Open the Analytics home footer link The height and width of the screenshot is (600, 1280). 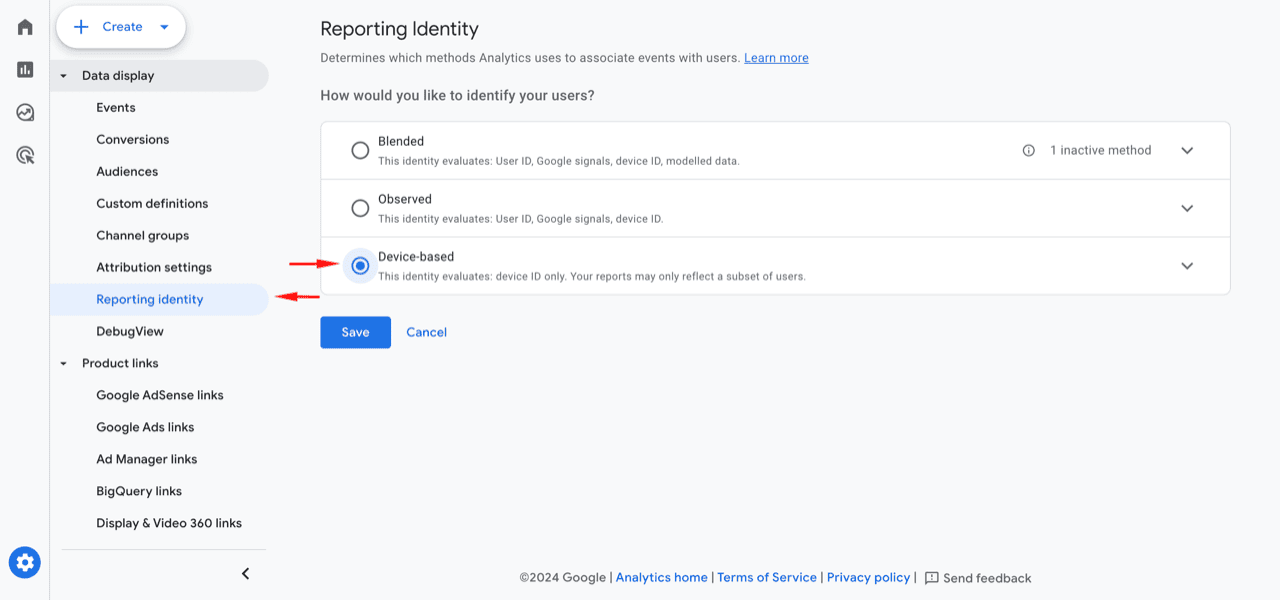[x=661, y=578]
